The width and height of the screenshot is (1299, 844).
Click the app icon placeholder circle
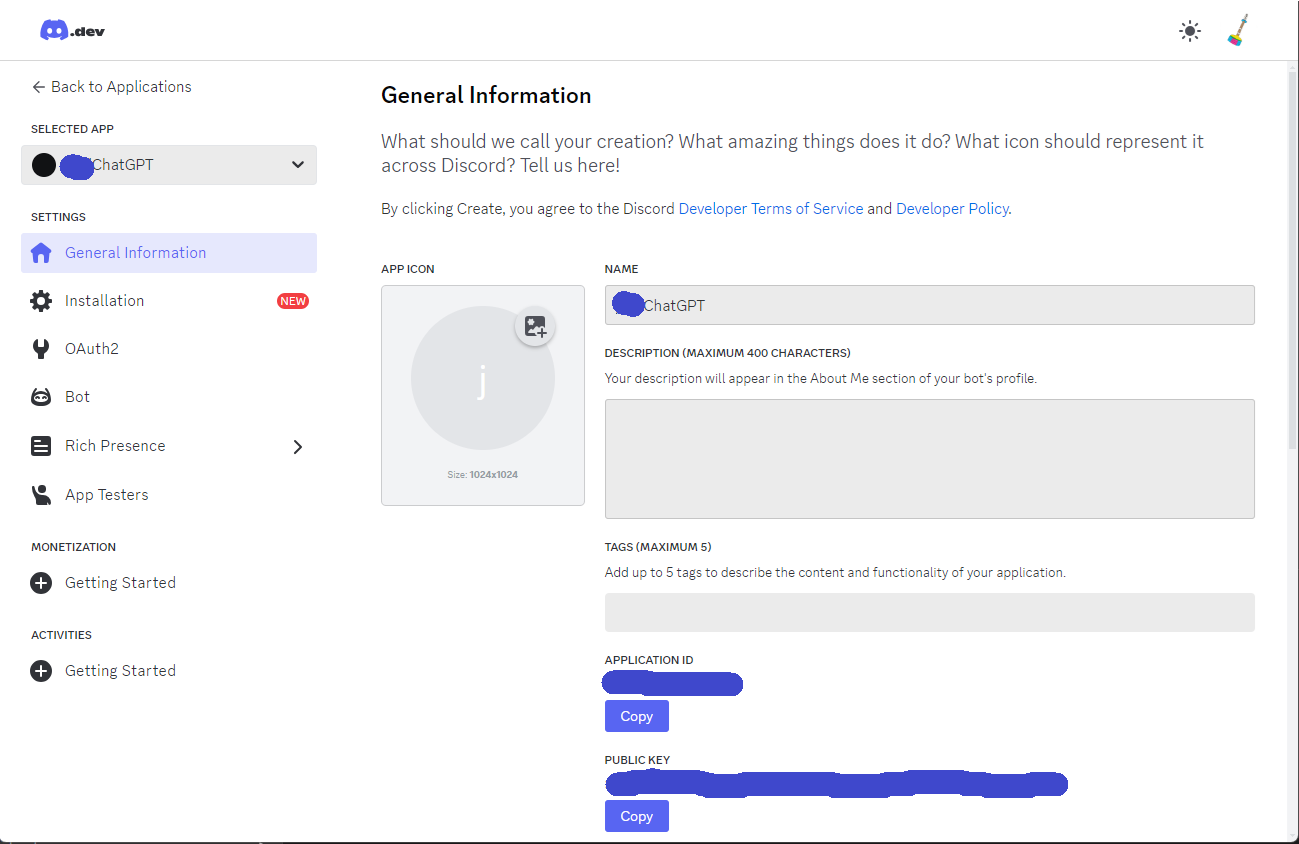tap(483, 378)
